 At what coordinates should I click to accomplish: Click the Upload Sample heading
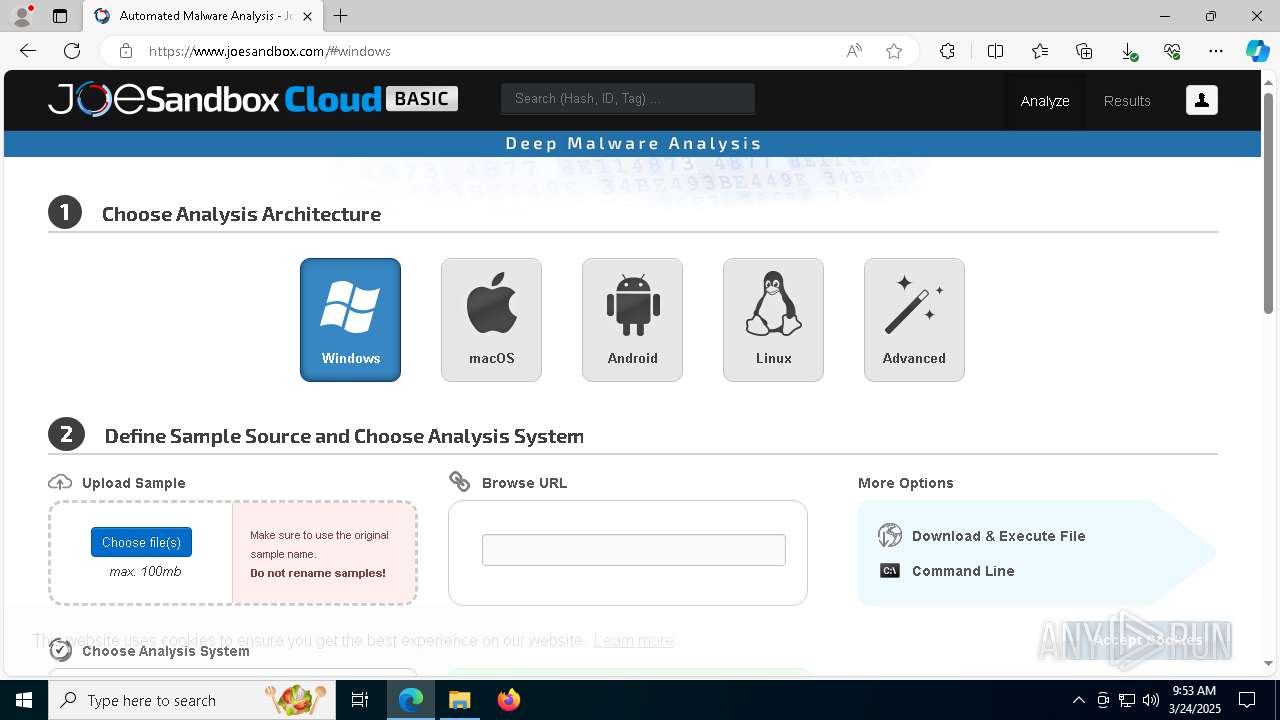coord(133,483)
